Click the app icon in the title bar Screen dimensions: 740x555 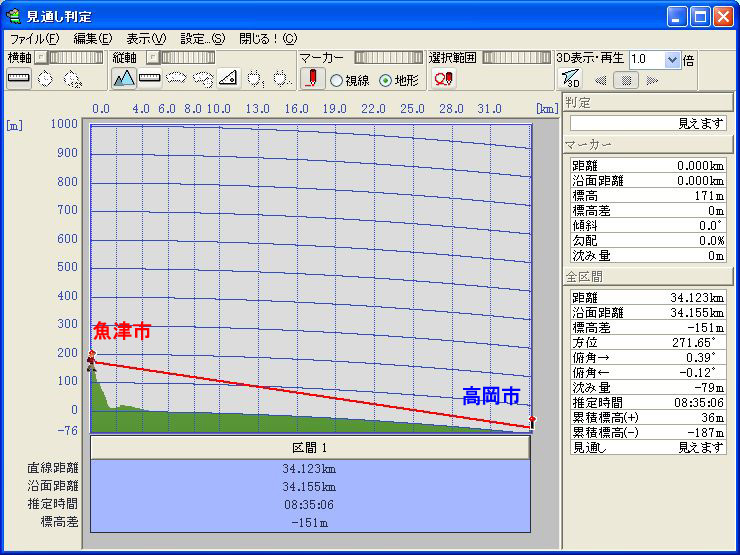coord(14,17)
